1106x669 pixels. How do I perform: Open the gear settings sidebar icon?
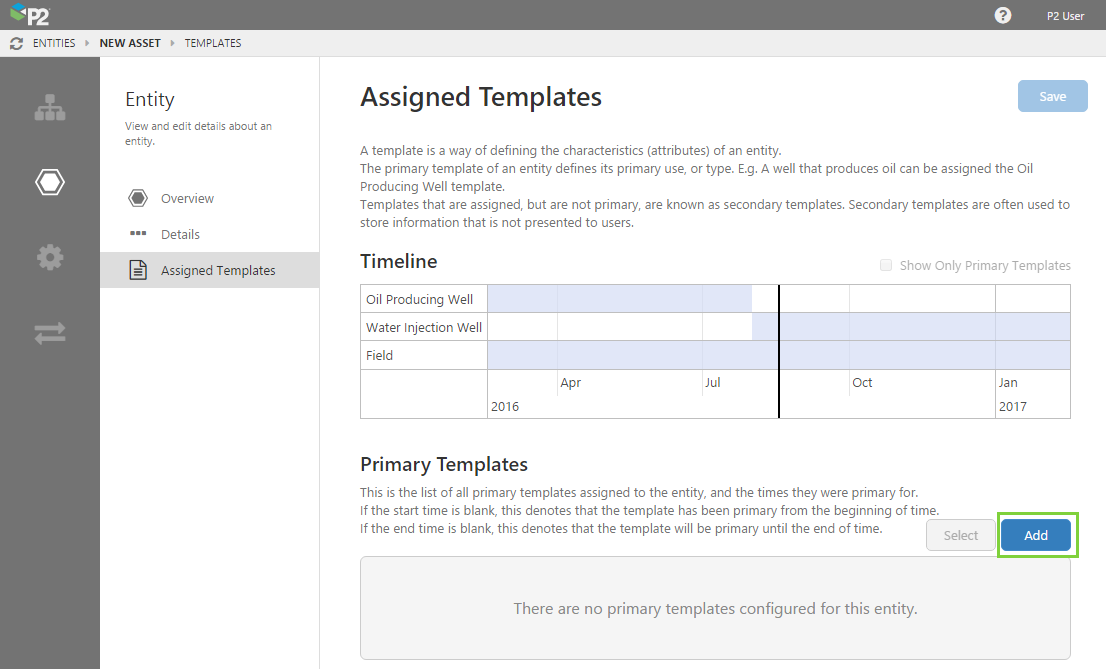point(50,257)
